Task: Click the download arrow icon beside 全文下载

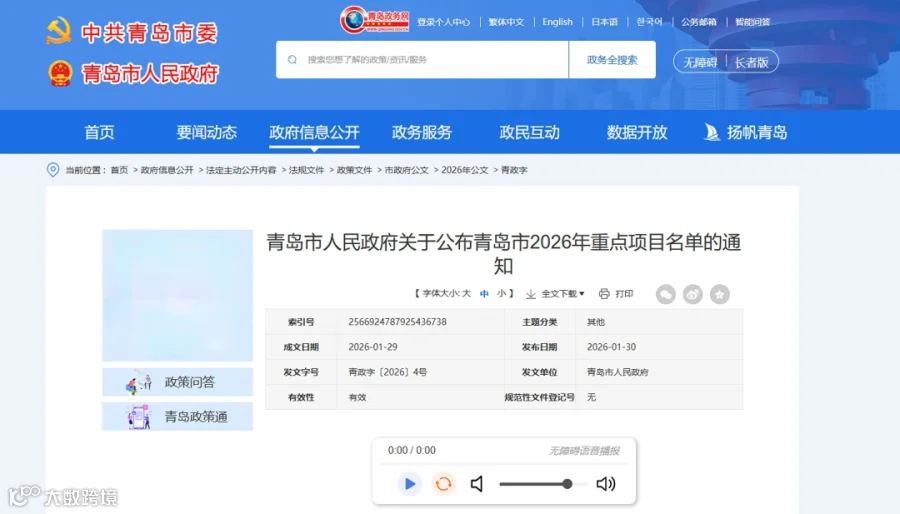Action: coord(531,294)
